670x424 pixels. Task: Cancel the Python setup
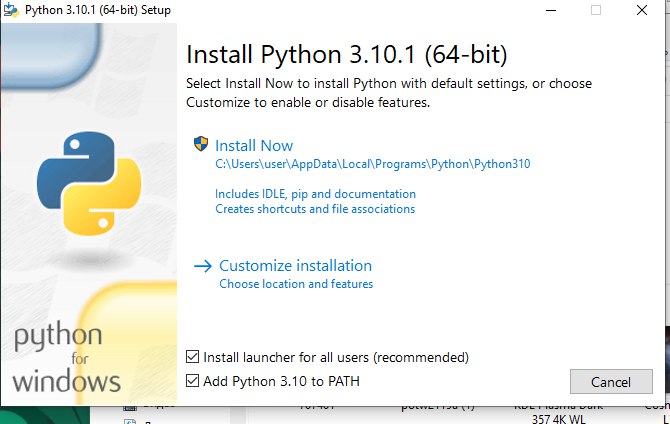[611, 382]
